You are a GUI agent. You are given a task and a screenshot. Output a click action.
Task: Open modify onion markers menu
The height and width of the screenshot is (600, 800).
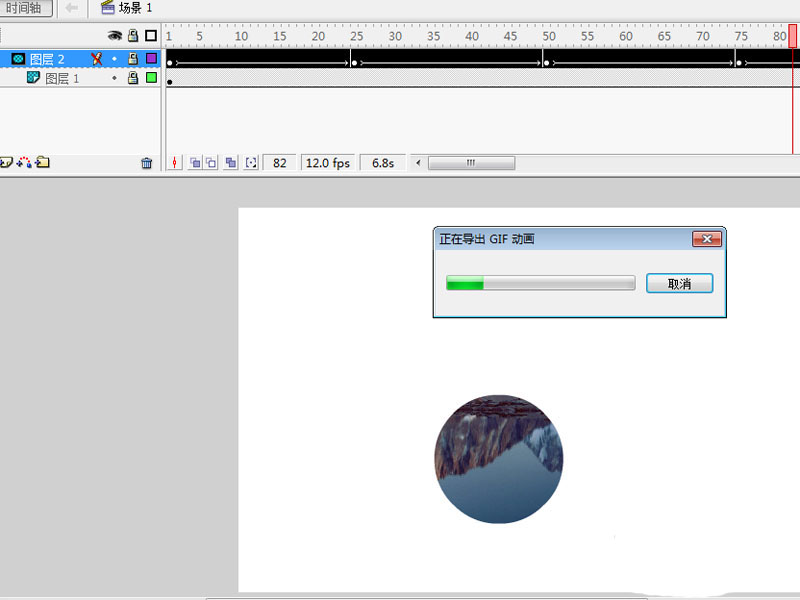251,163
